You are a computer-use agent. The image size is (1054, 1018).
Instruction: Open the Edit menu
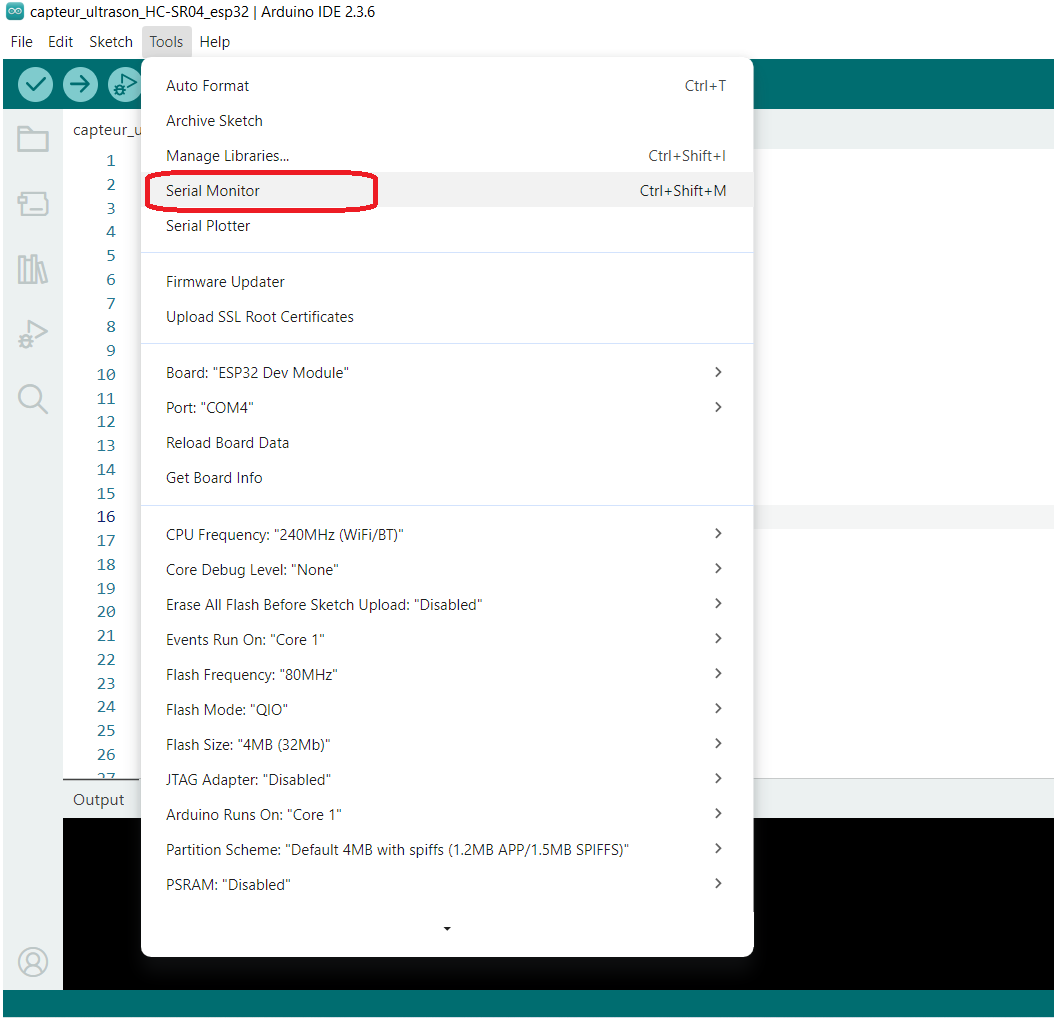(x=60, y=42)
